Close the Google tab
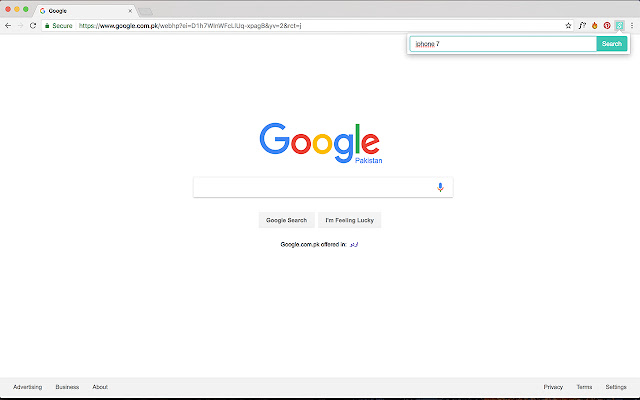 (x=130, y=11)
